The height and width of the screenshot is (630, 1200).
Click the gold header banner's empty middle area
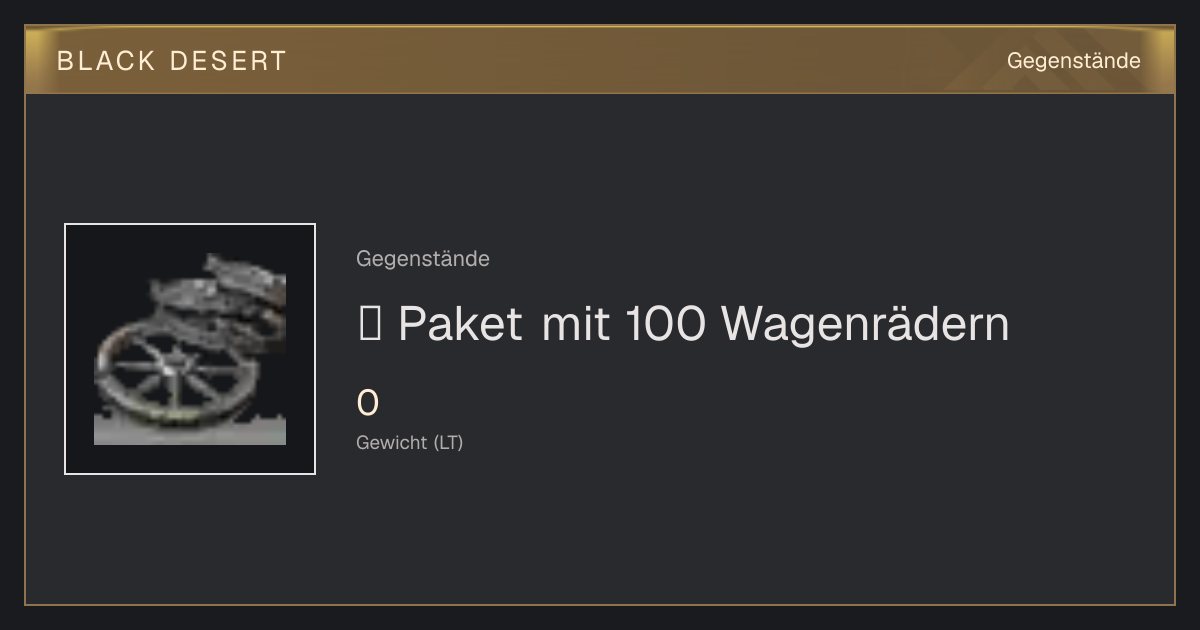(640, 61)
